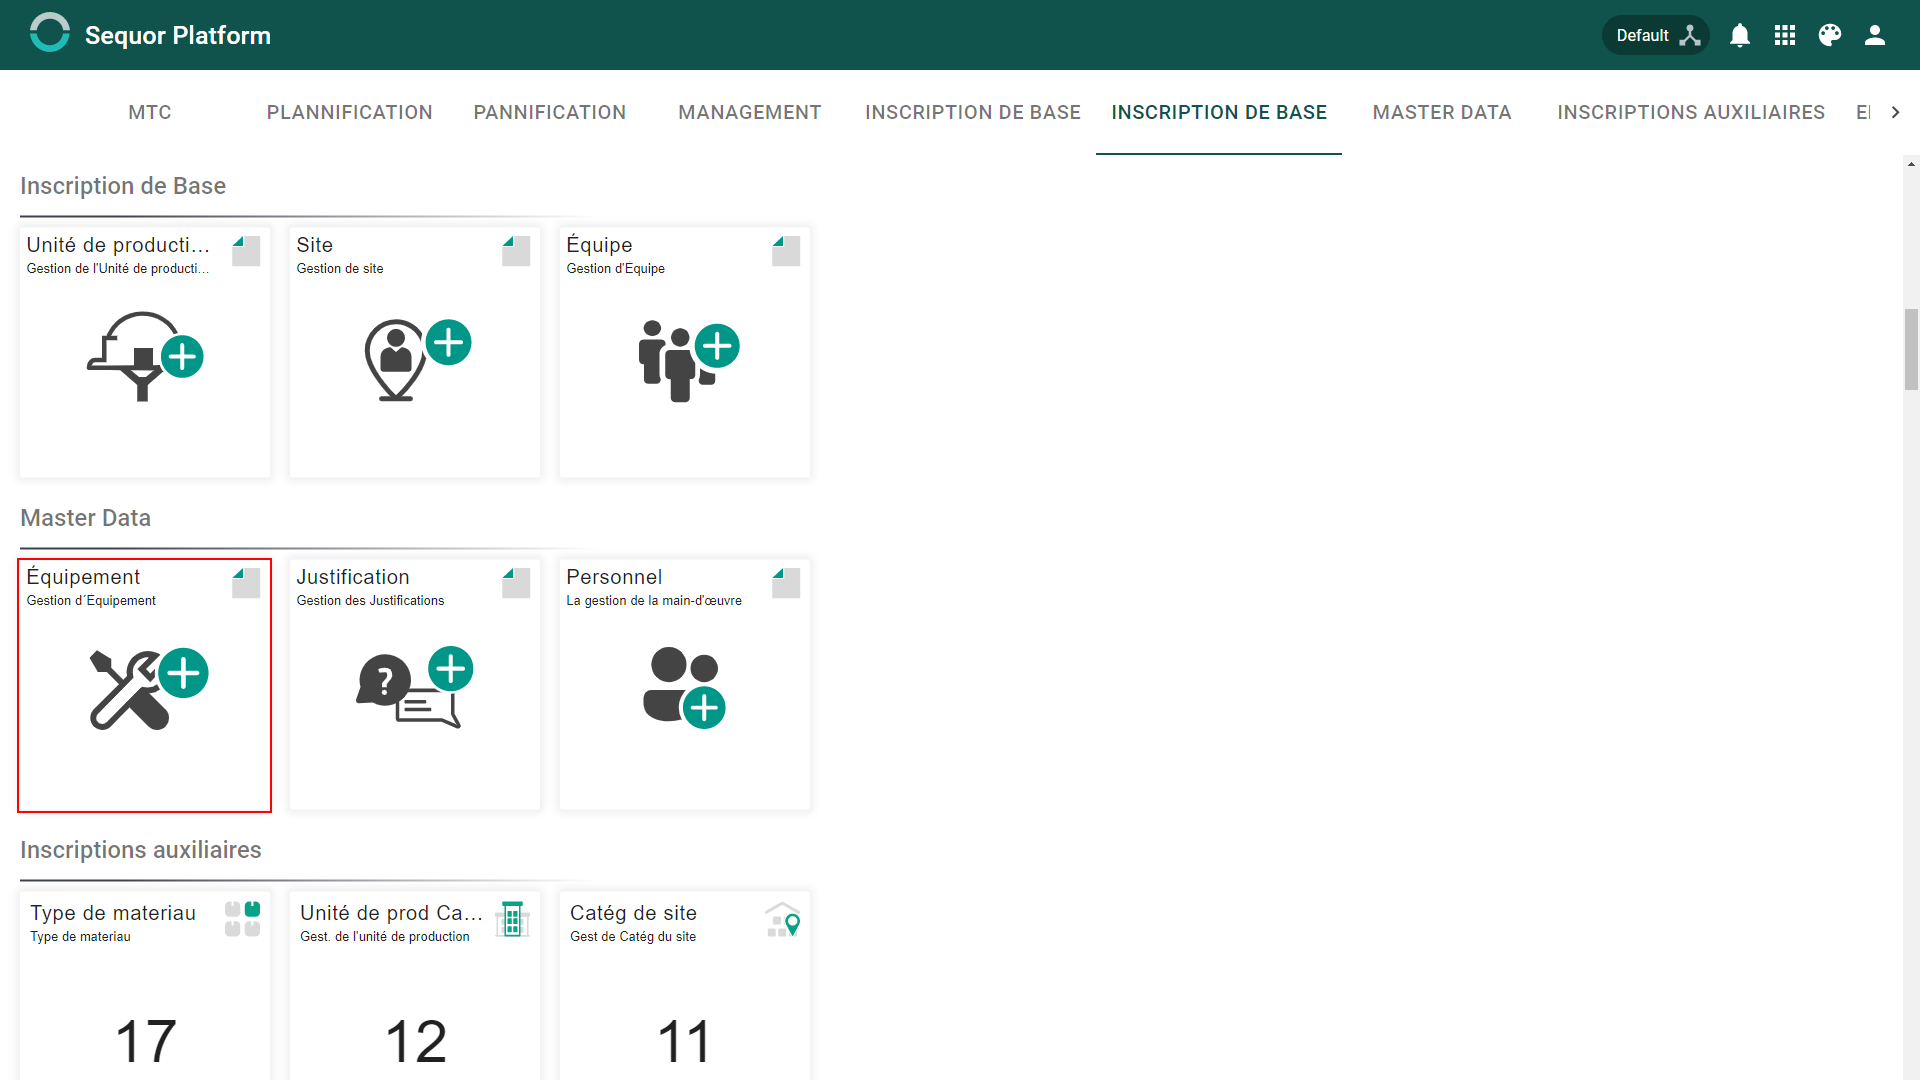Switch to the INSCRIPTIONS AUXILIAIRES tab
Viewport: 1920px width, 1080px height.
(x=1691, y=112)
